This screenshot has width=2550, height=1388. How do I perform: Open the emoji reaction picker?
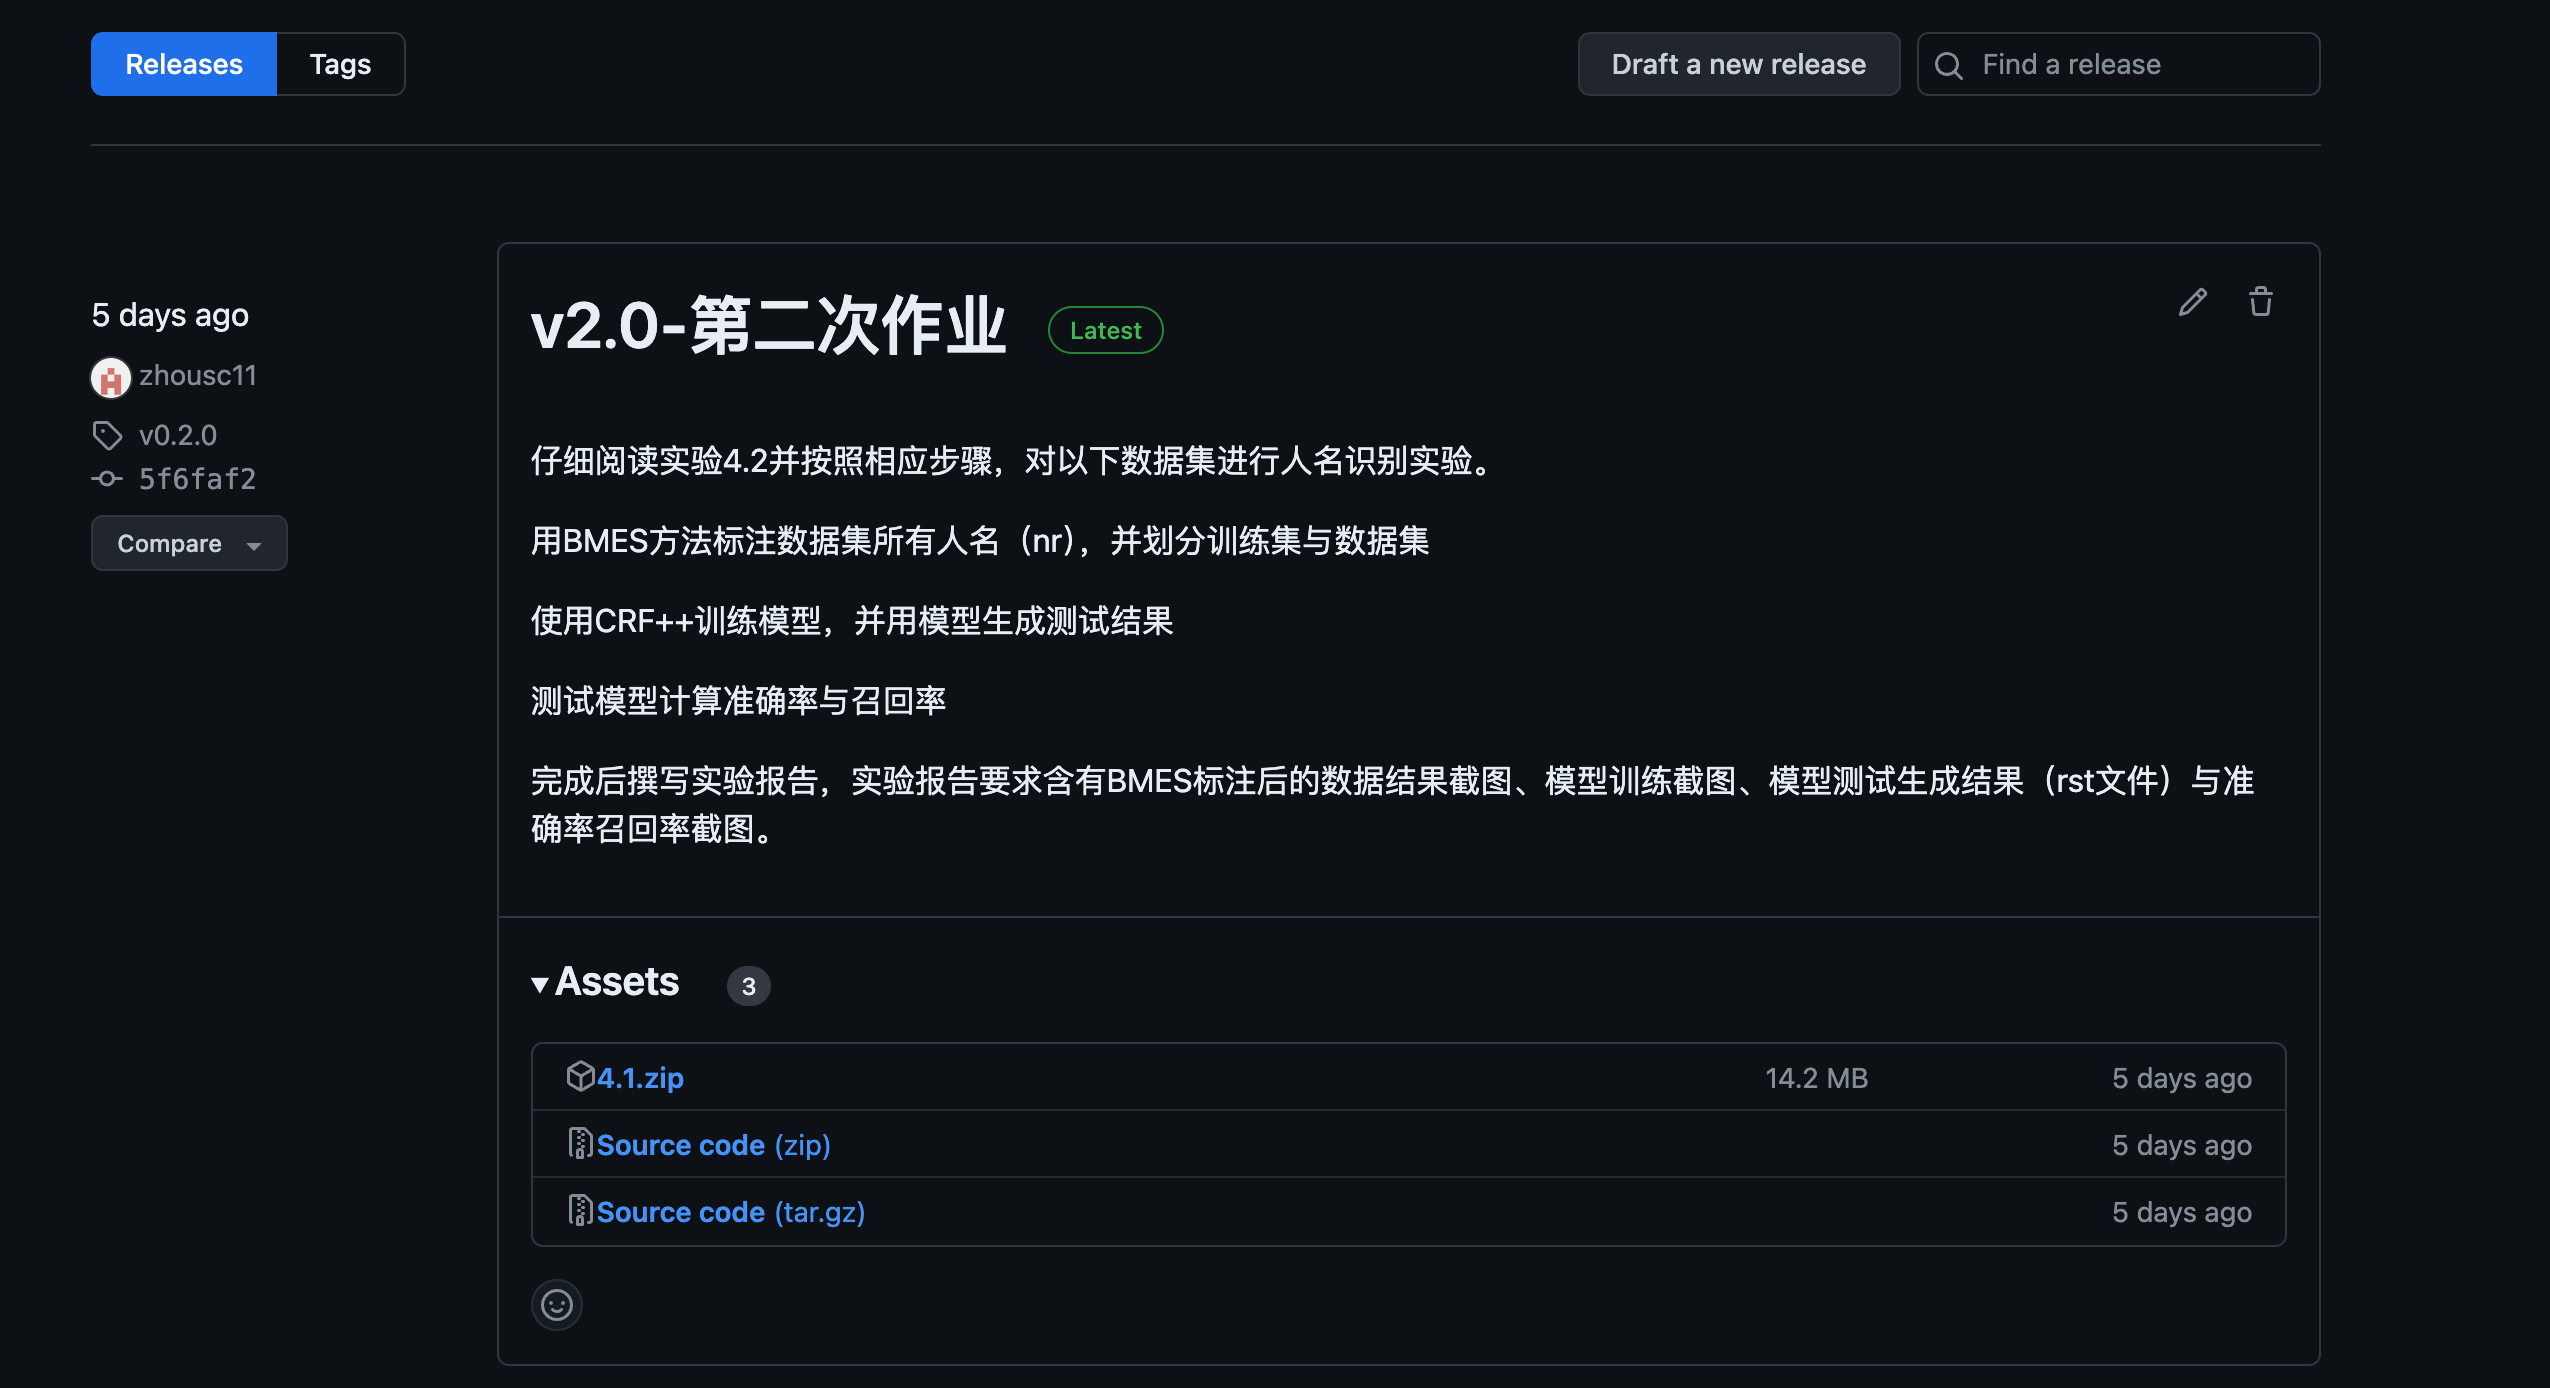click(556, 1304)
